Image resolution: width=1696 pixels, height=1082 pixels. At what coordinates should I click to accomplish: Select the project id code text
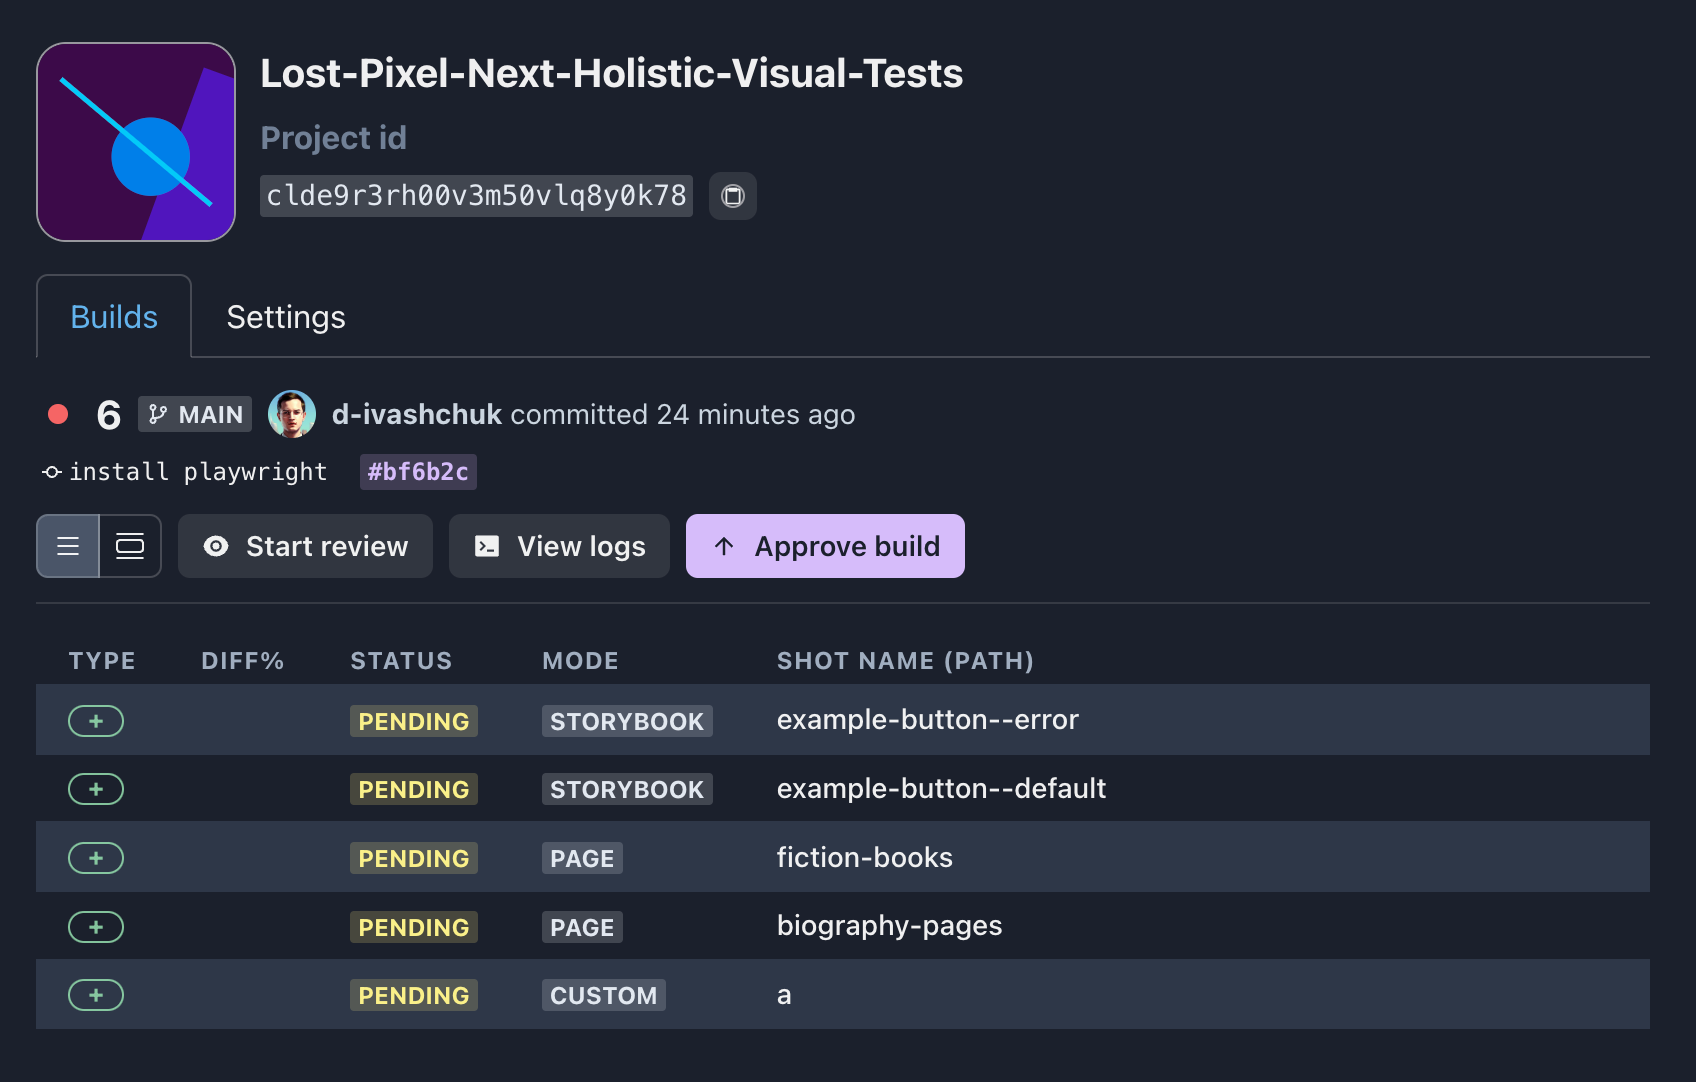pos(476,196)
